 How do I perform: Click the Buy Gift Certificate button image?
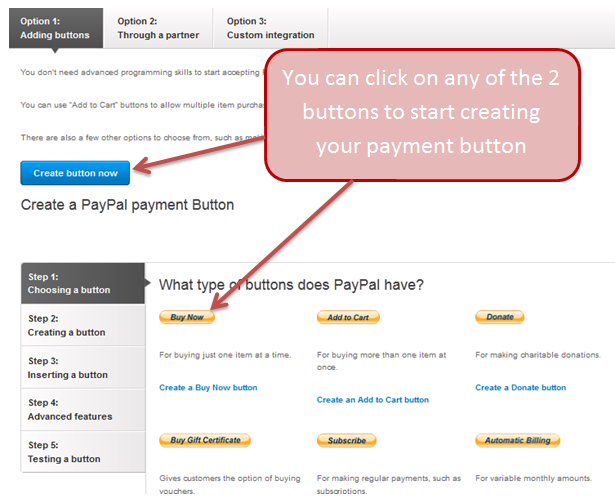[x=205, y=440]
